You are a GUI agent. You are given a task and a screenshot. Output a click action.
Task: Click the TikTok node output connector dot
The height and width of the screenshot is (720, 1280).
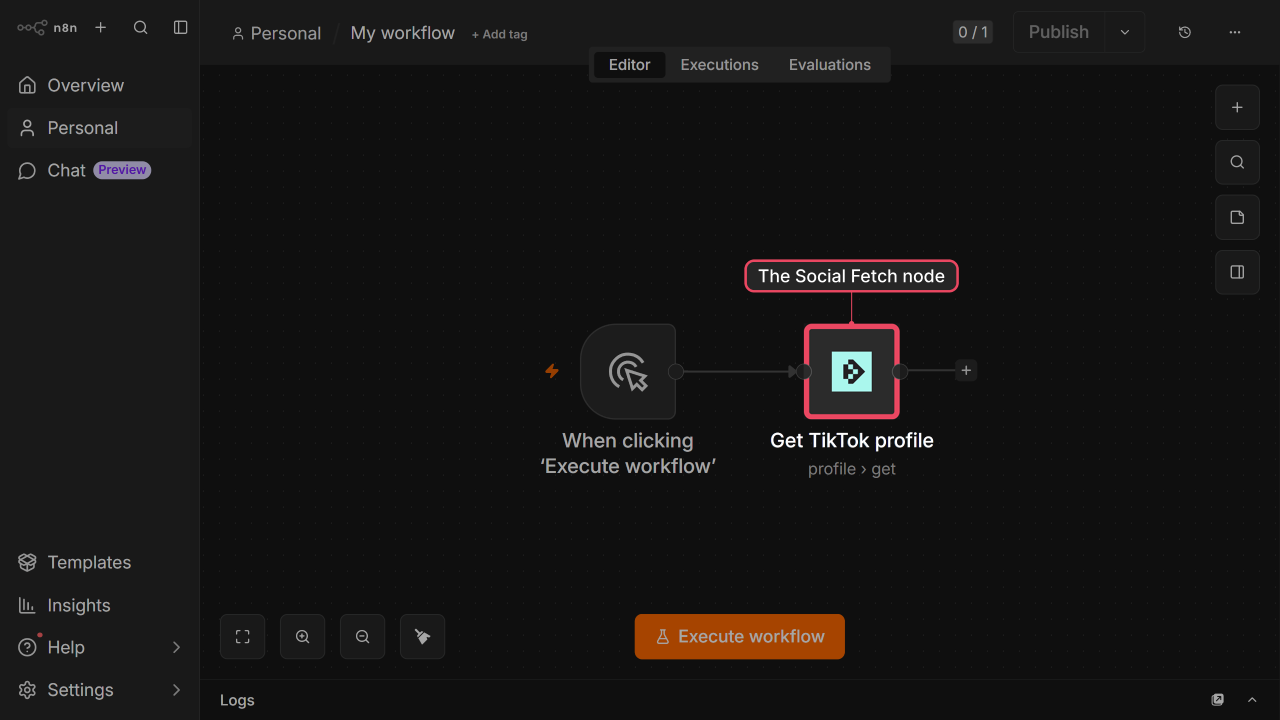900,371
